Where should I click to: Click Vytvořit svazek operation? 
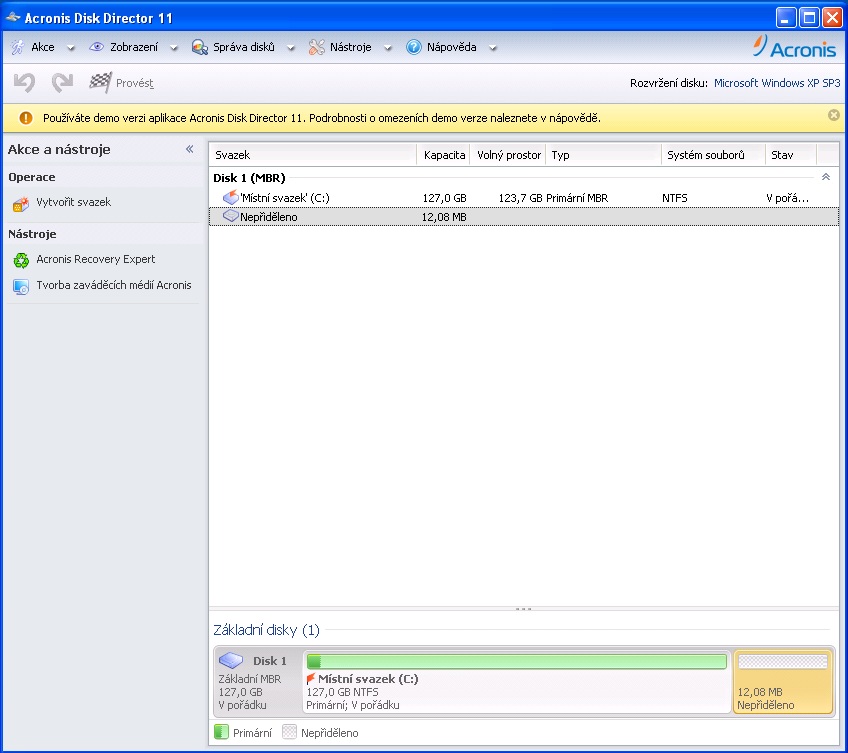pyautogui.click(x=74, y=202)
